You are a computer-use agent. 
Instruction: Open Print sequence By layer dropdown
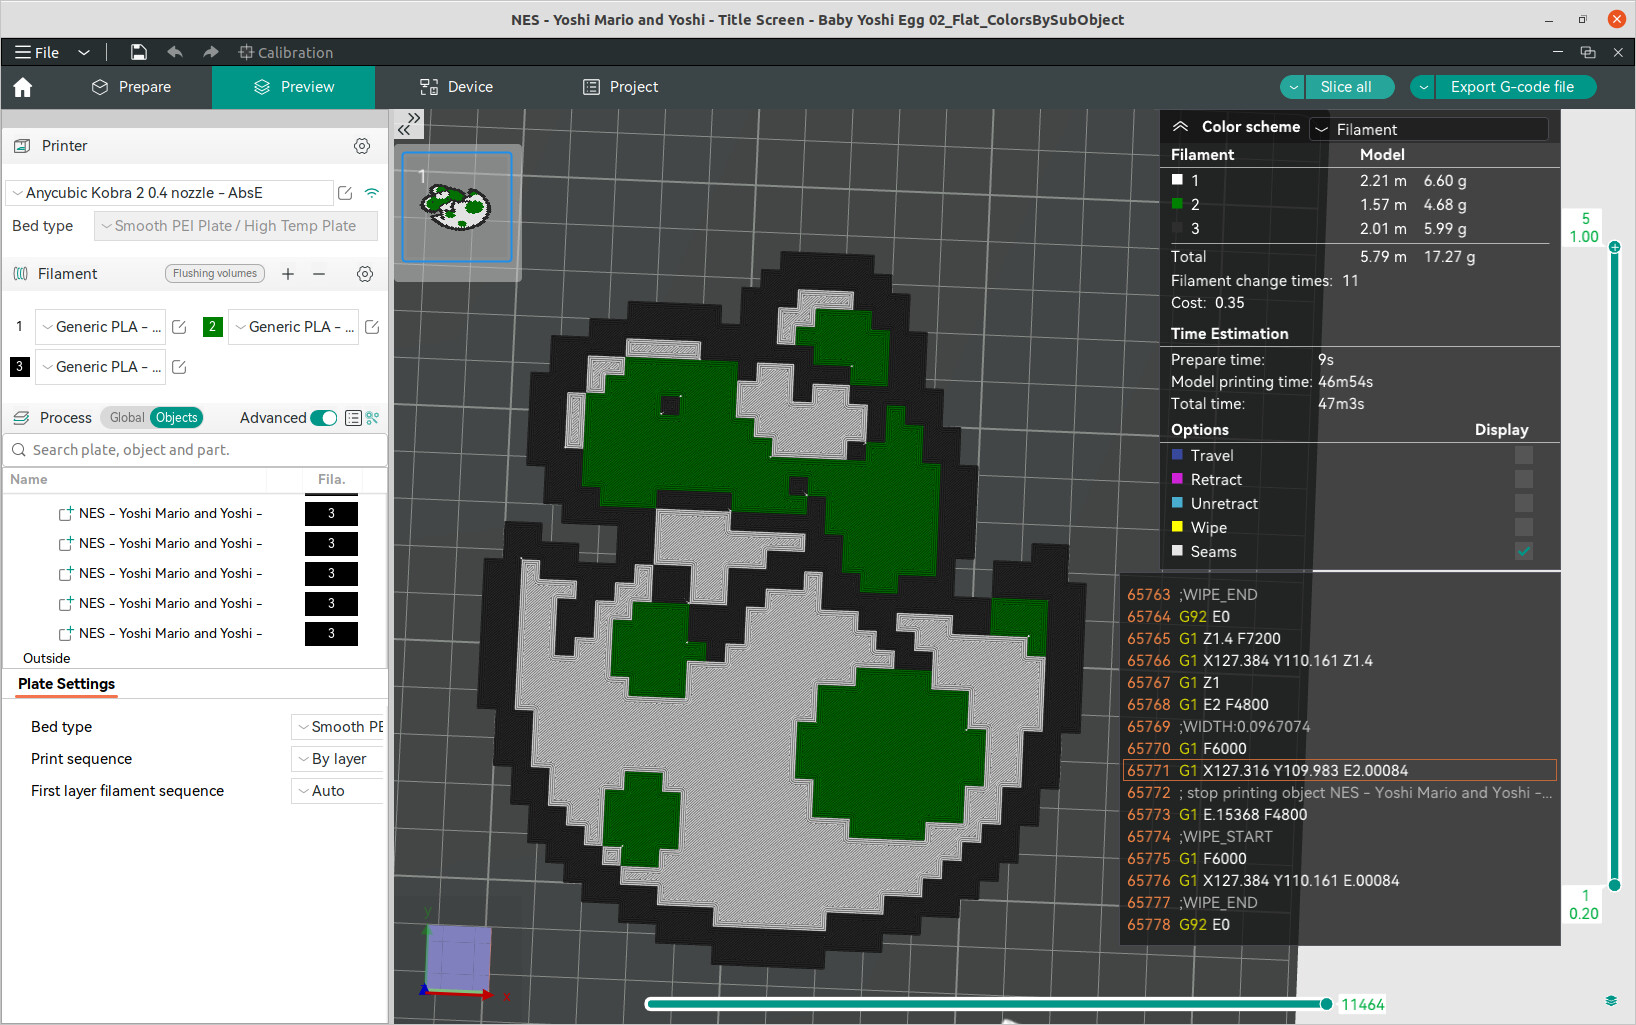click(338, 759)
